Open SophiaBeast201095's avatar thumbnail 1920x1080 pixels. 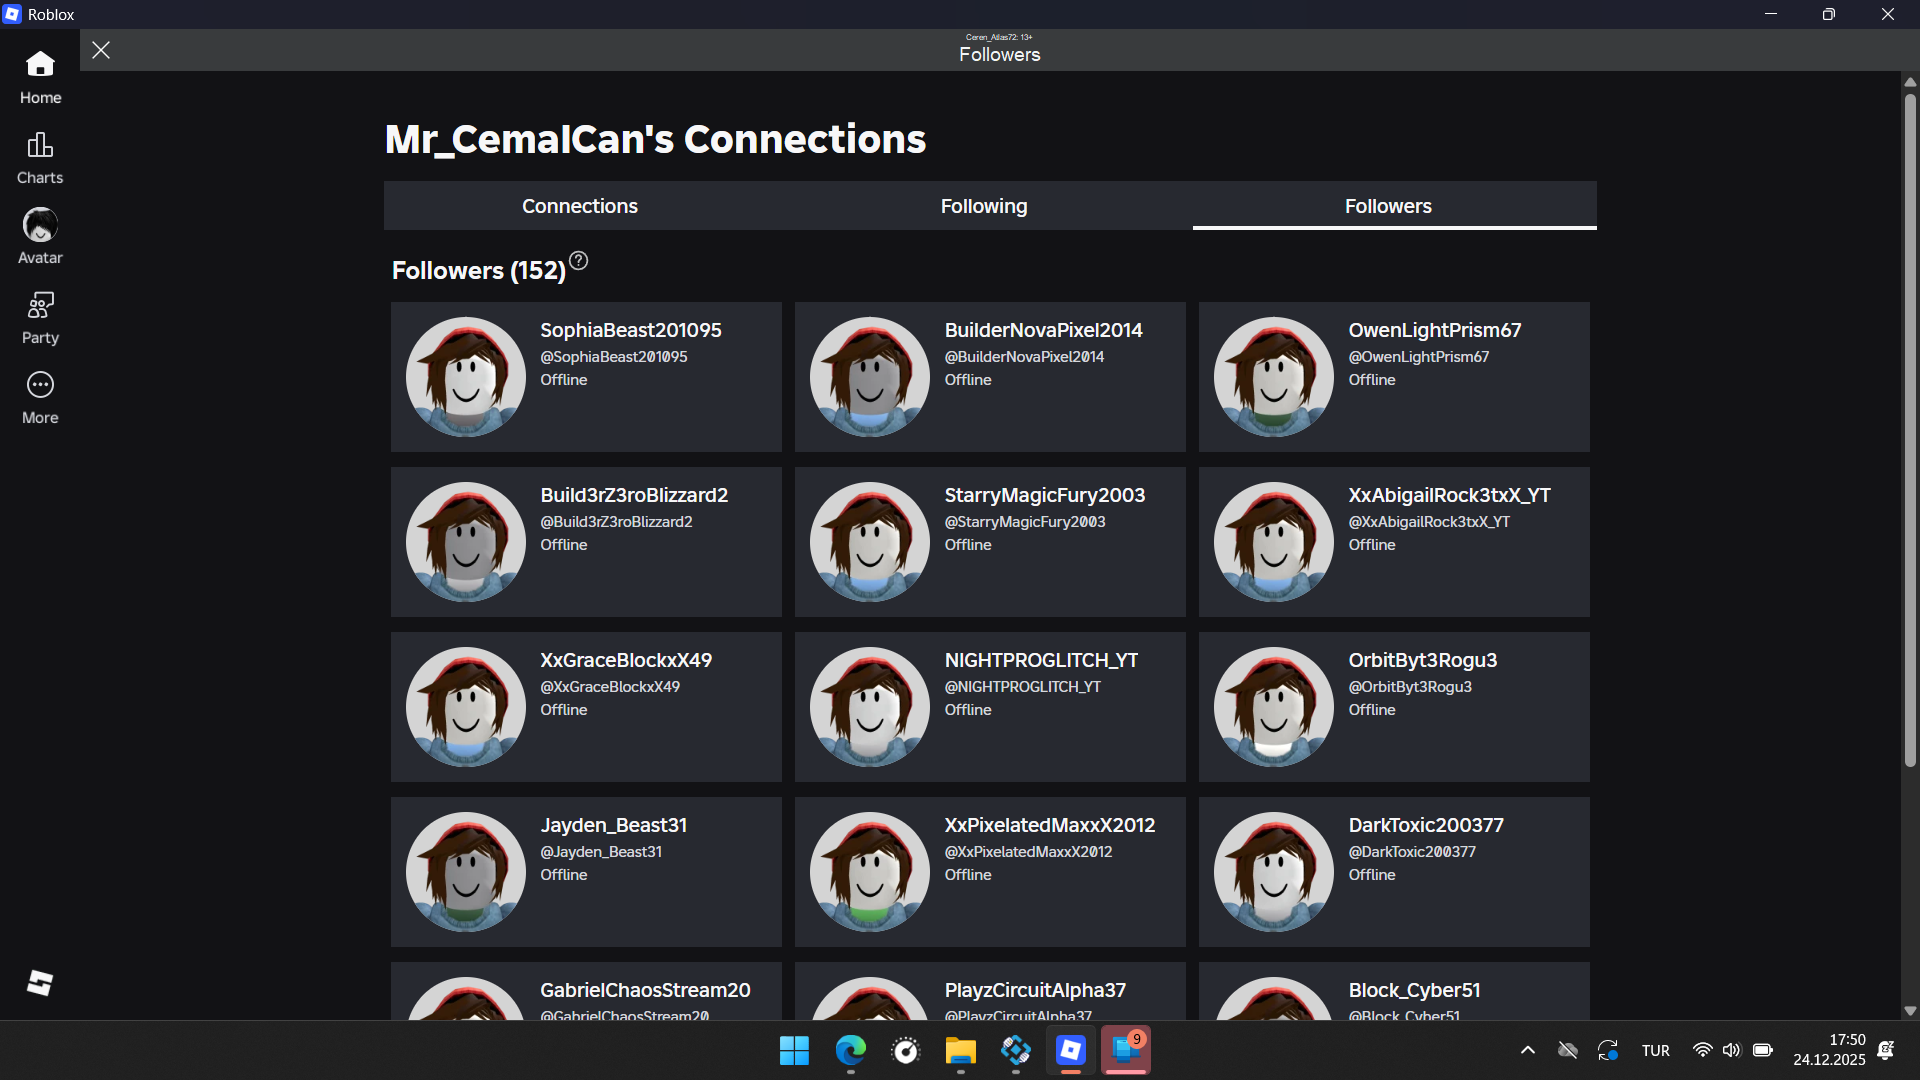click(466, 377)
